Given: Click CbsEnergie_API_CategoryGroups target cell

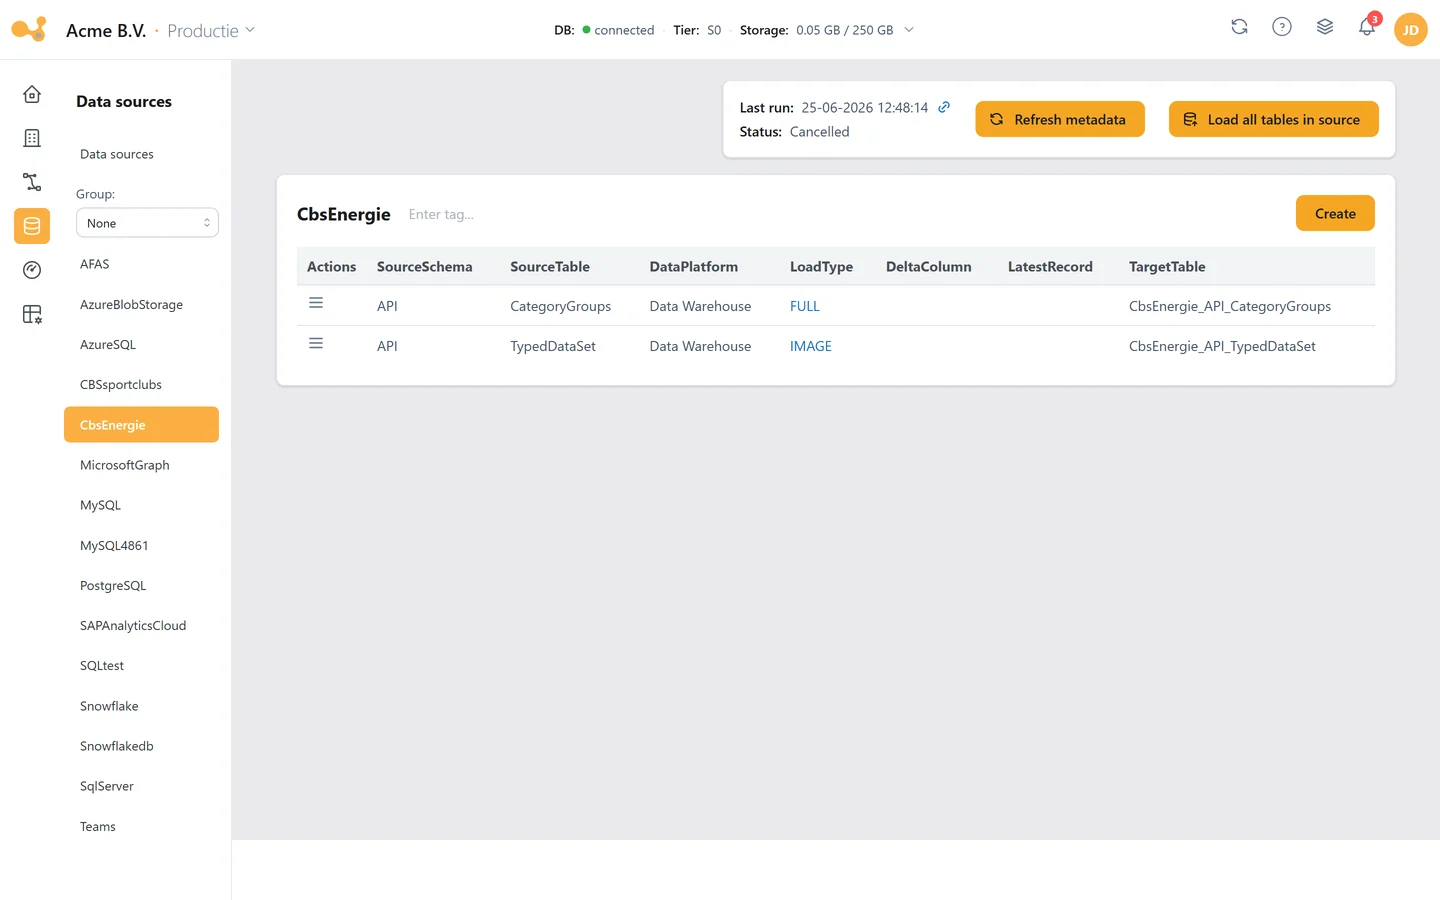Looking at the screenshot, I should pos(1230,306).
